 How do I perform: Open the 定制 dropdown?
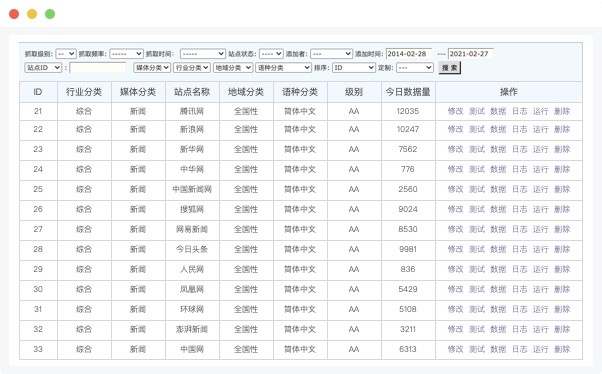(x=415, y=68)
